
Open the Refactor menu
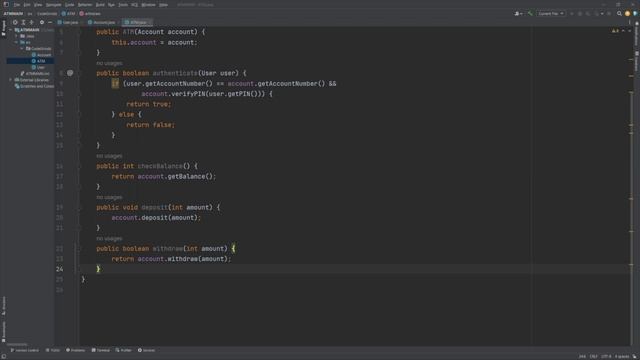pyautogui.click(x=85, y=5)
